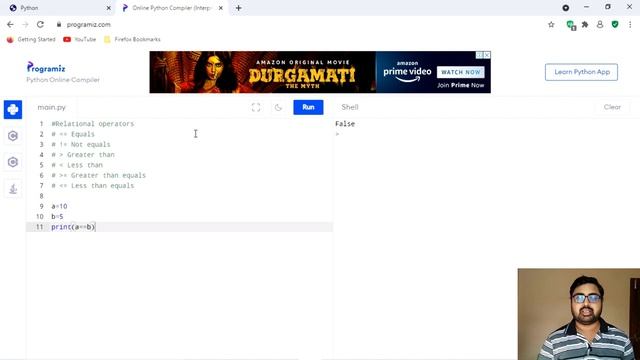Open the green extension icon beside the star

click(571, 25)
